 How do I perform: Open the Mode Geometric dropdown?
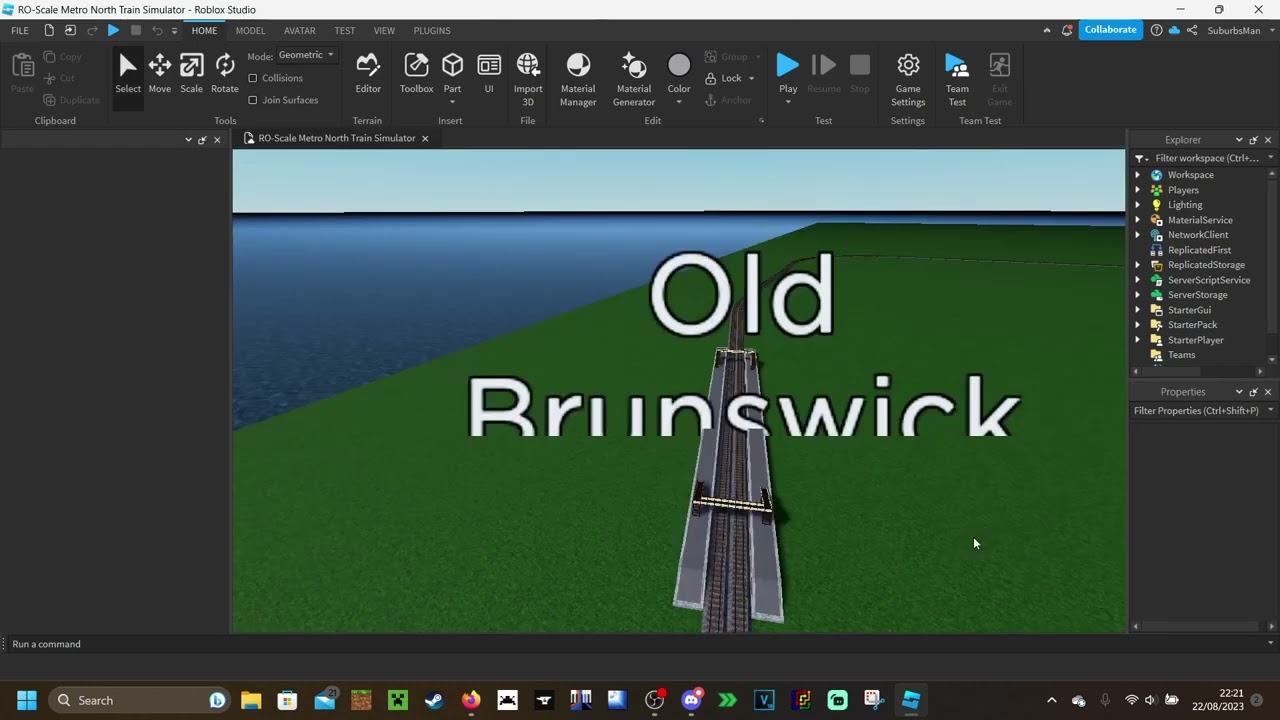(306, 56)
